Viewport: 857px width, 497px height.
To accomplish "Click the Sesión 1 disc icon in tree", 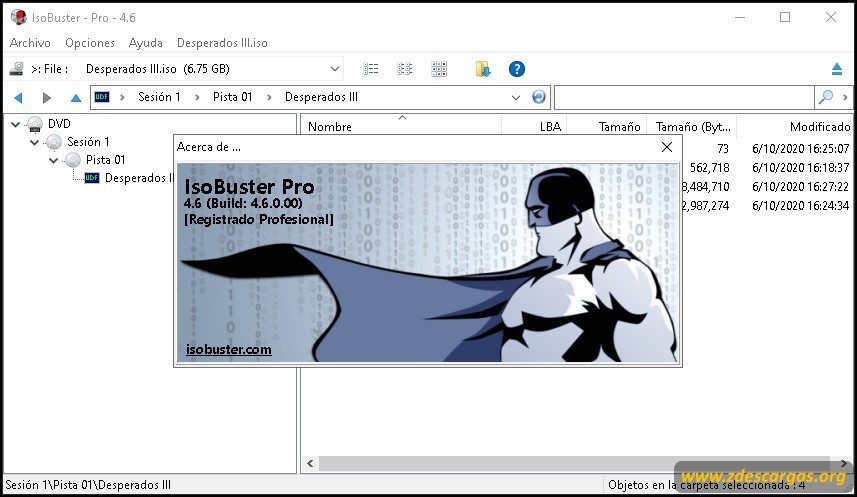I will (x=54, y=143).
